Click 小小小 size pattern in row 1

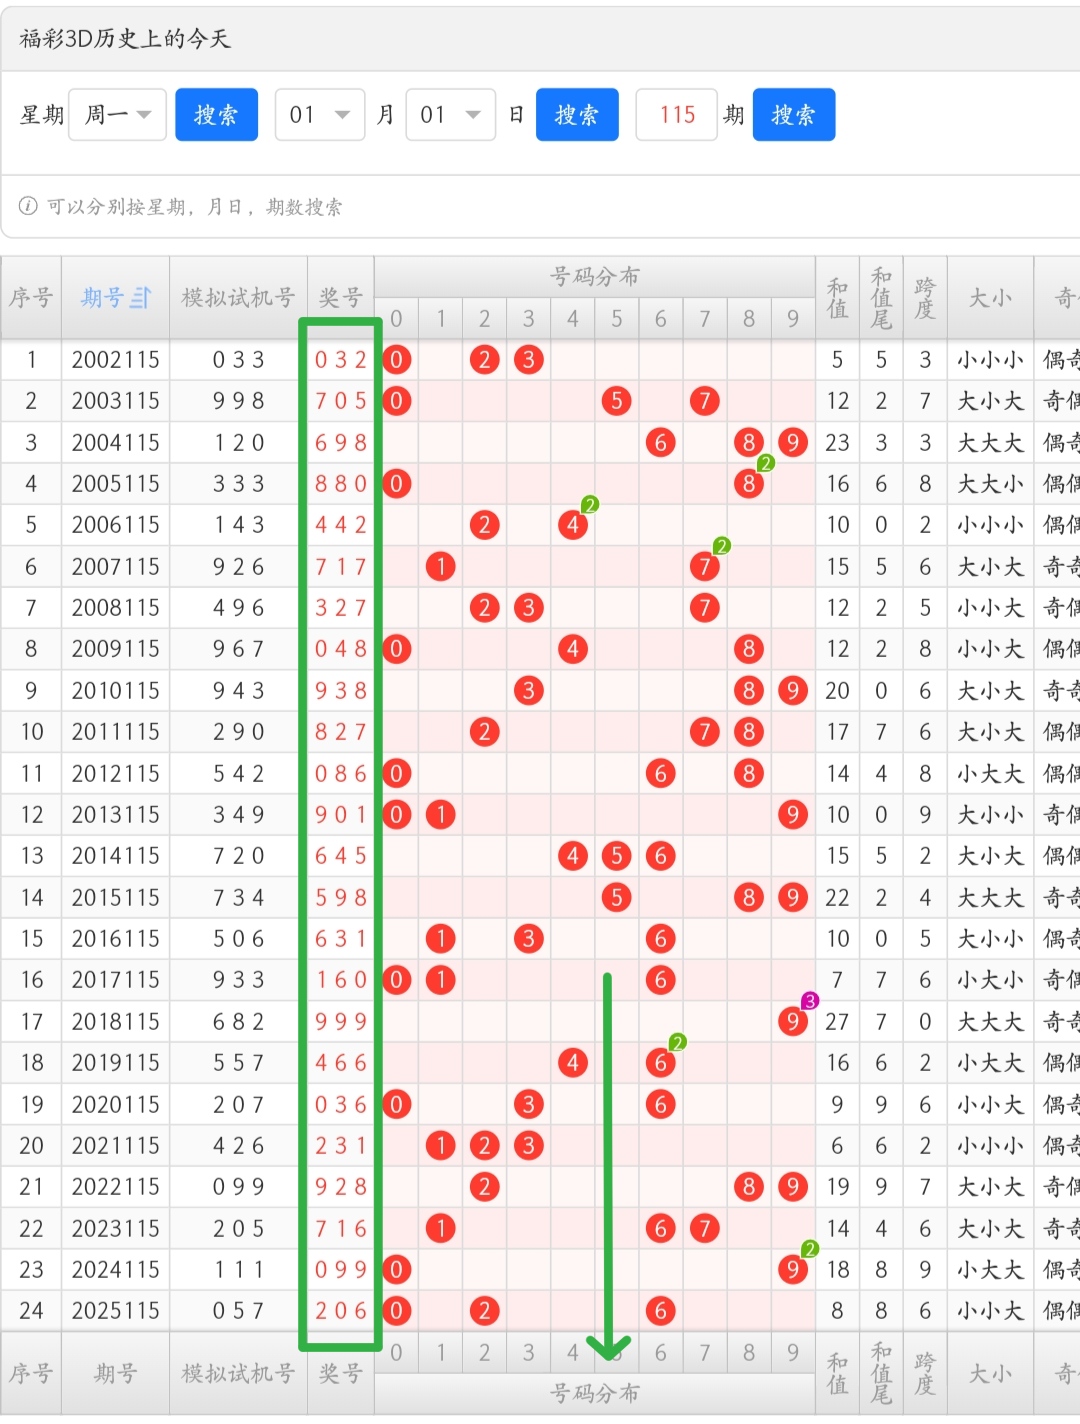[x=990, y=360]
